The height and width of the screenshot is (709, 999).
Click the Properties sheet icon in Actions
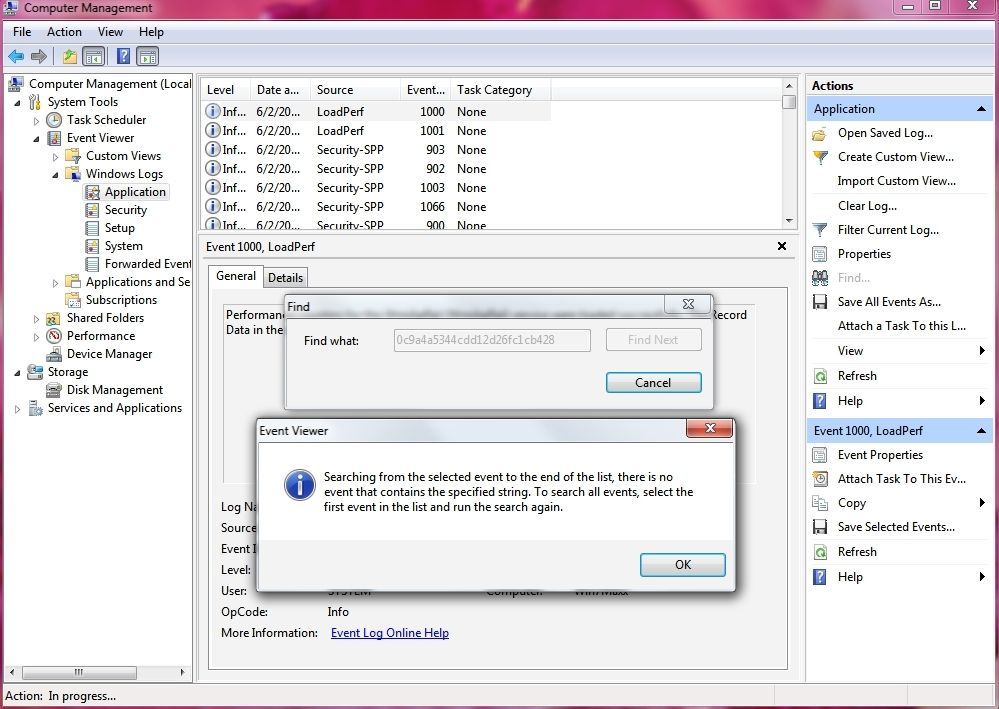click(820, 254)
